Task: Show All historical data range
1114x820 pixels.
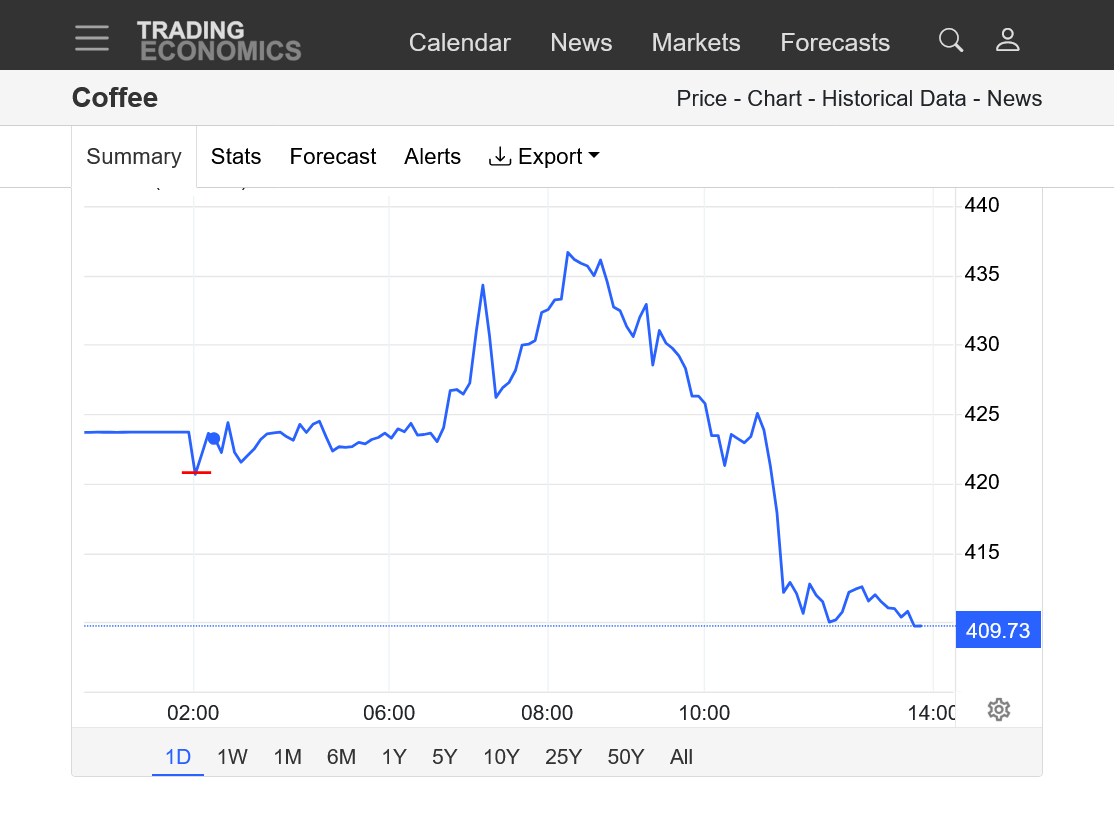Action: coord(681,757)
